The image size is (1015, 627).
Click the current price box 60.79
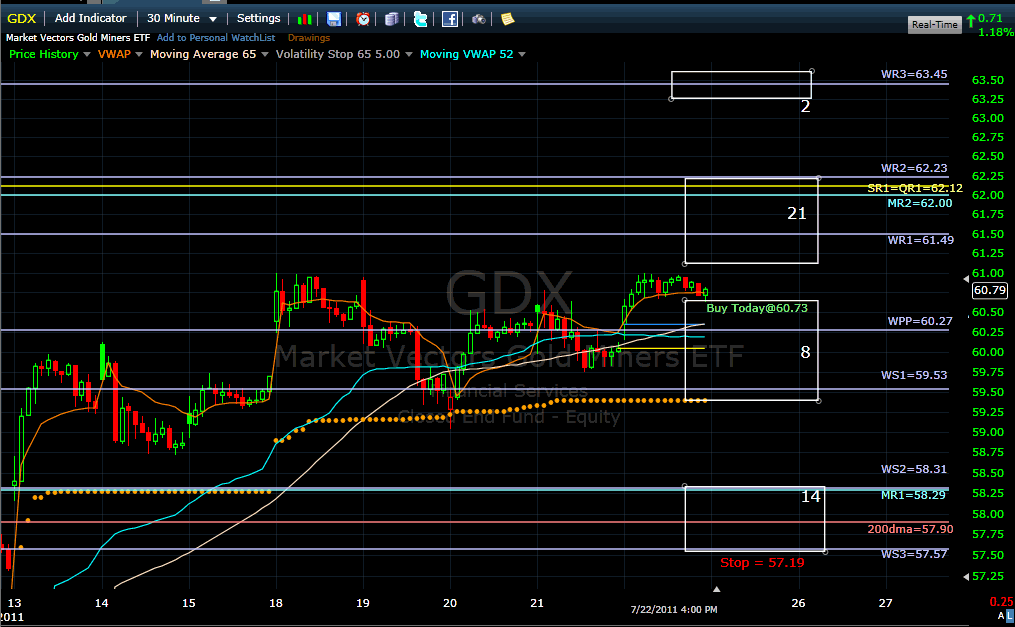click(x=990, y=290)
